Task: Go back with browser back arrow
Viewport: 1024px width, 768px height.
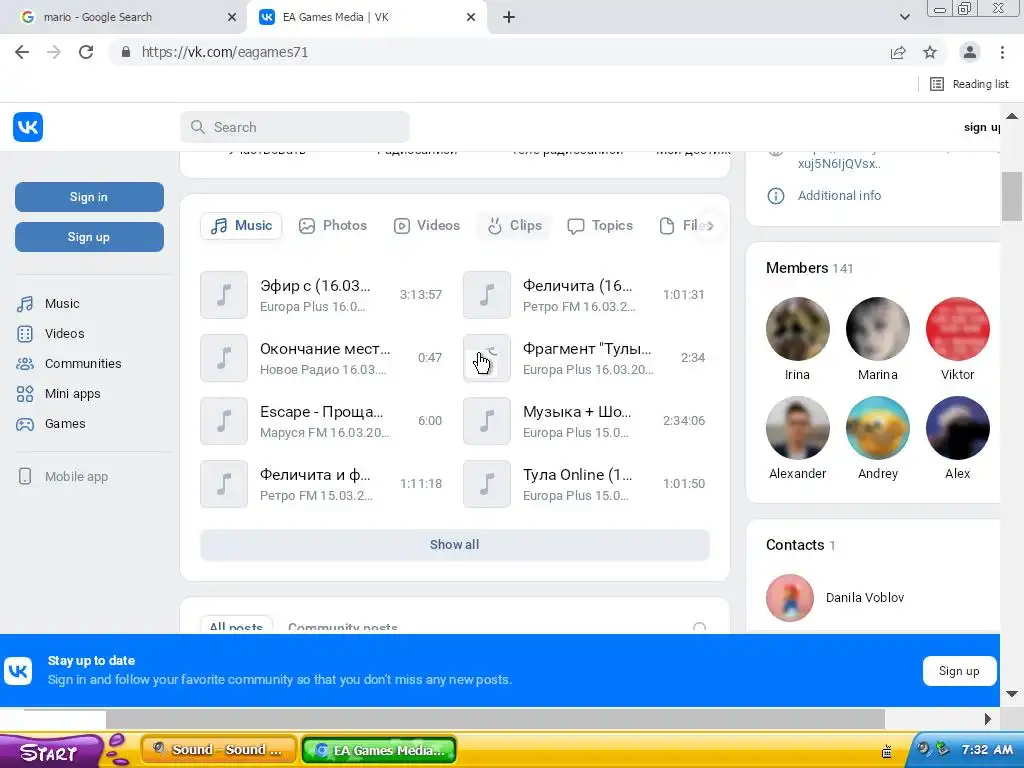Action: [22, 52]
